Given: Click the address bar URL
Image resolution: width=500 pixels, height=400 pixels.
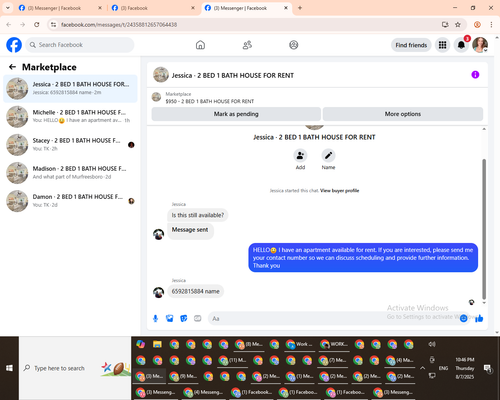Looking at the screenshot, I should coord(119,25).
